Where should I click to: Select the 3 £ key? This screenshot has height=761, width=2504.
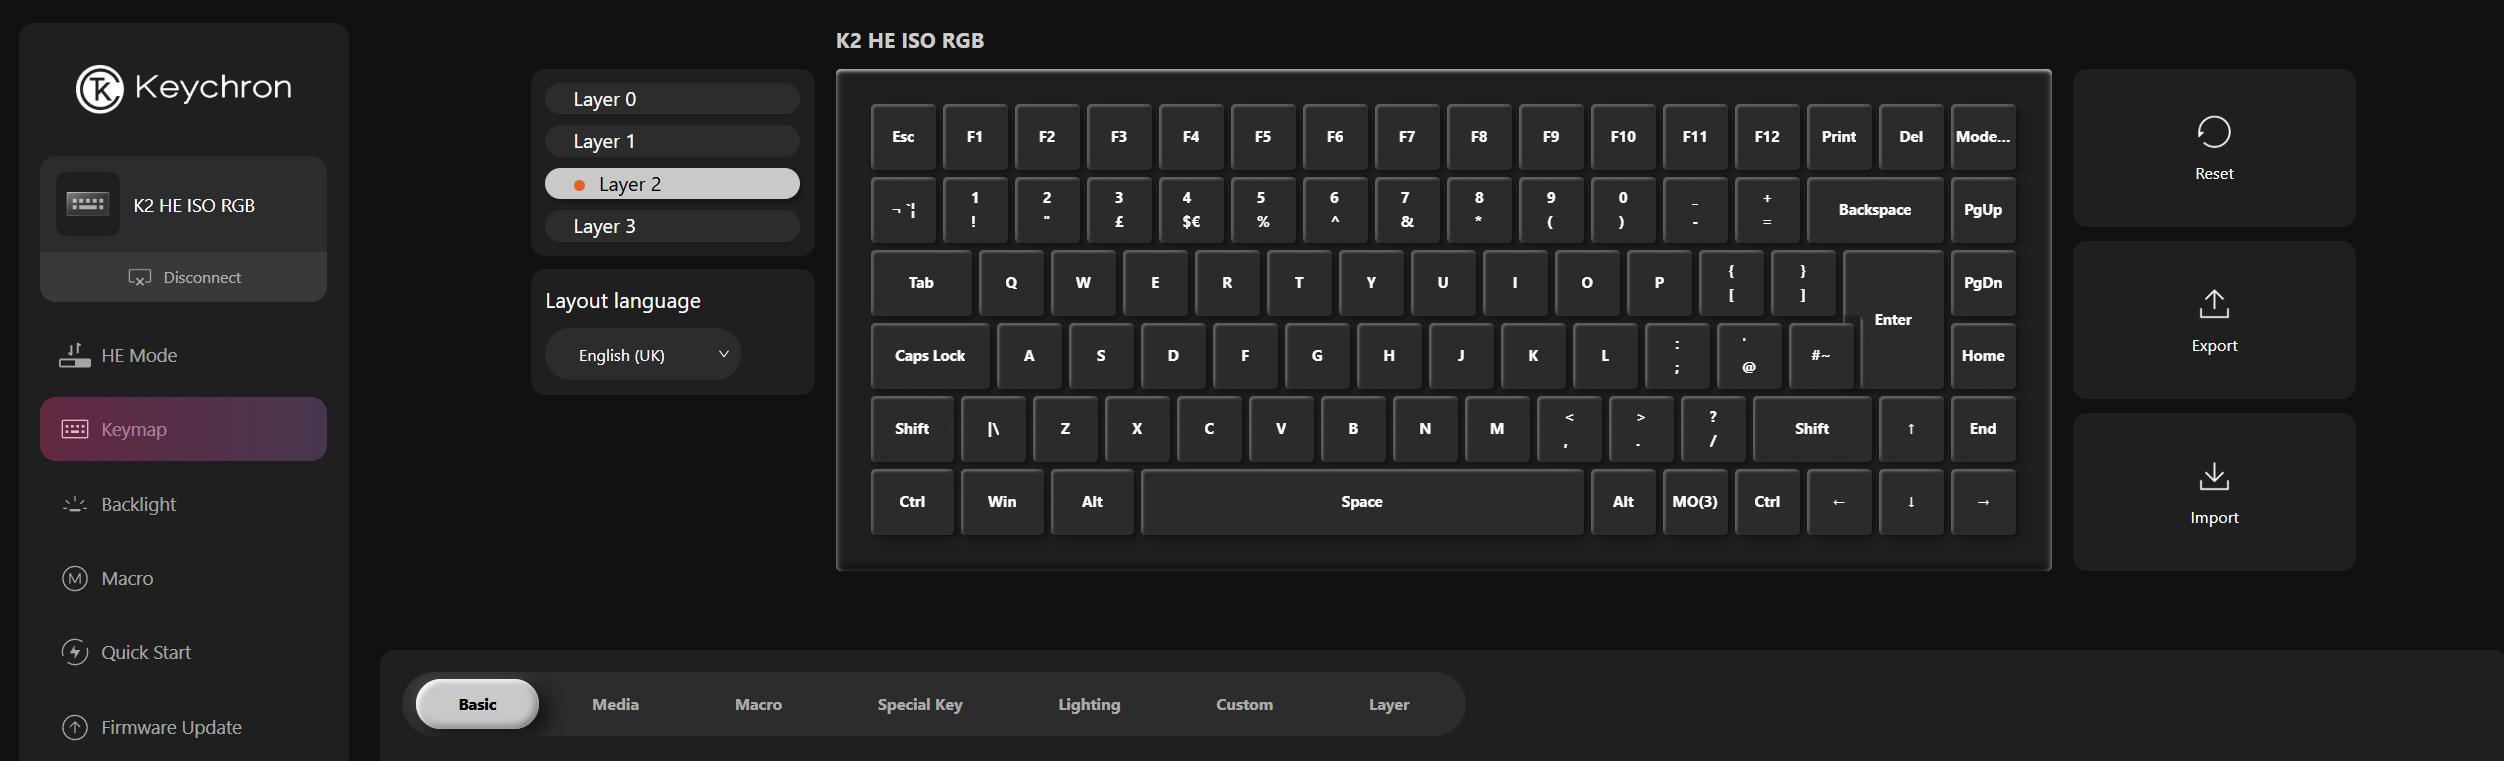[x=1119, y=209]
